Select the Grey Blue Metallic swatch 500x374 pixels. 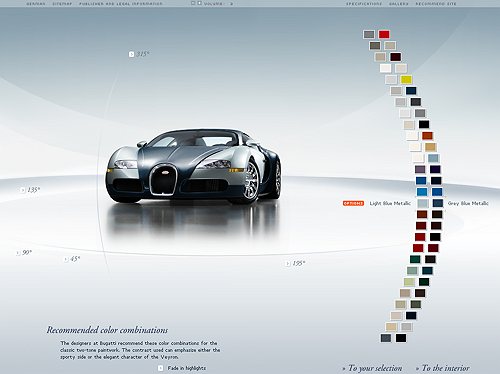pyautogui.click(x=438, y=203)
